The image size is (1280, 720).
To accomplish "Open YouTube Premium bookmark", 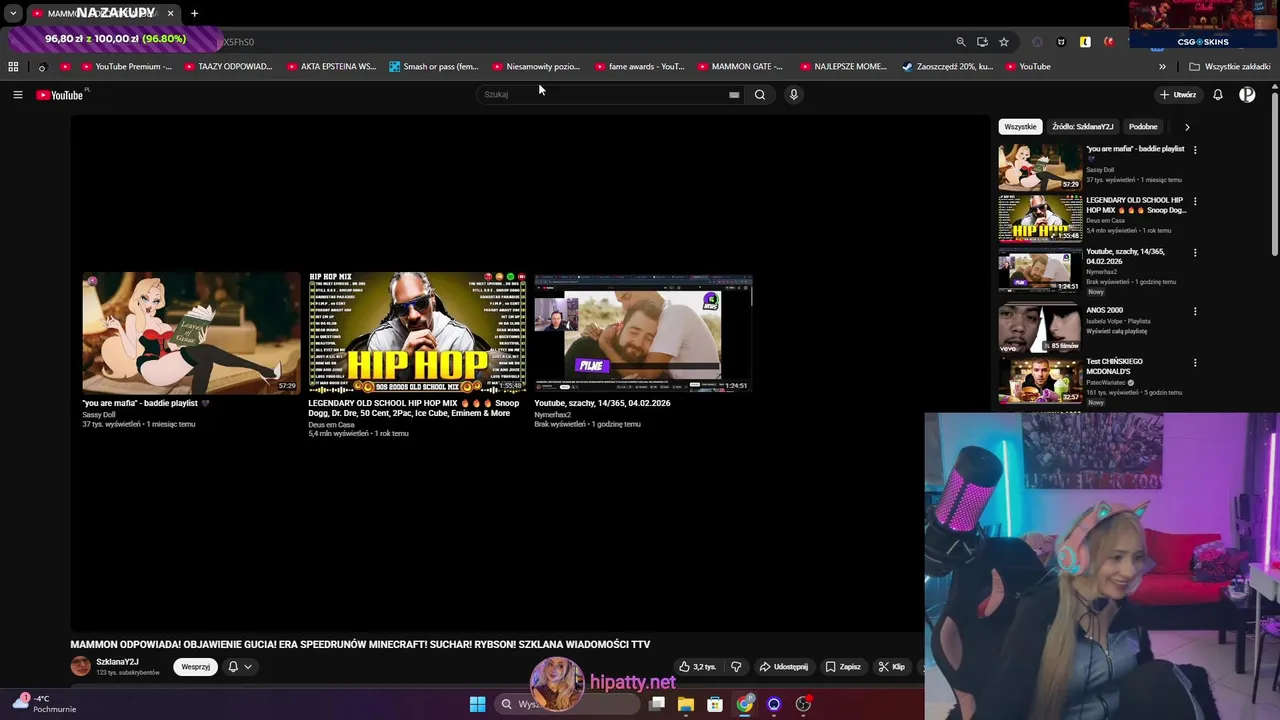I will click(127, 67).
